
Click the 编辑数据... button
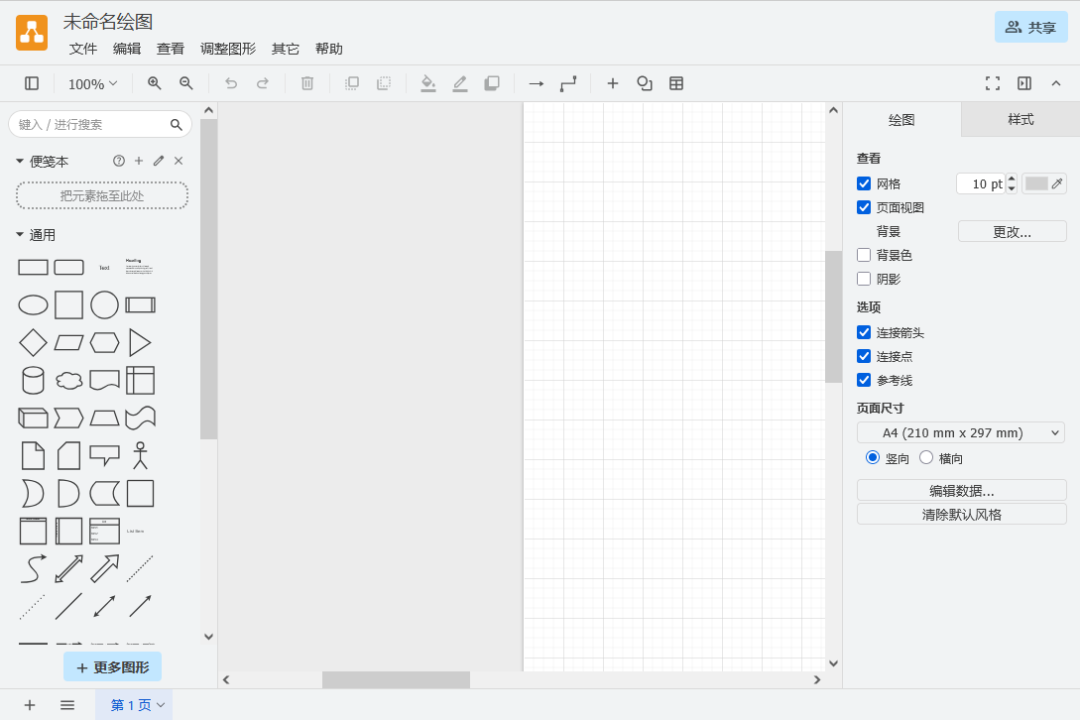961,491
